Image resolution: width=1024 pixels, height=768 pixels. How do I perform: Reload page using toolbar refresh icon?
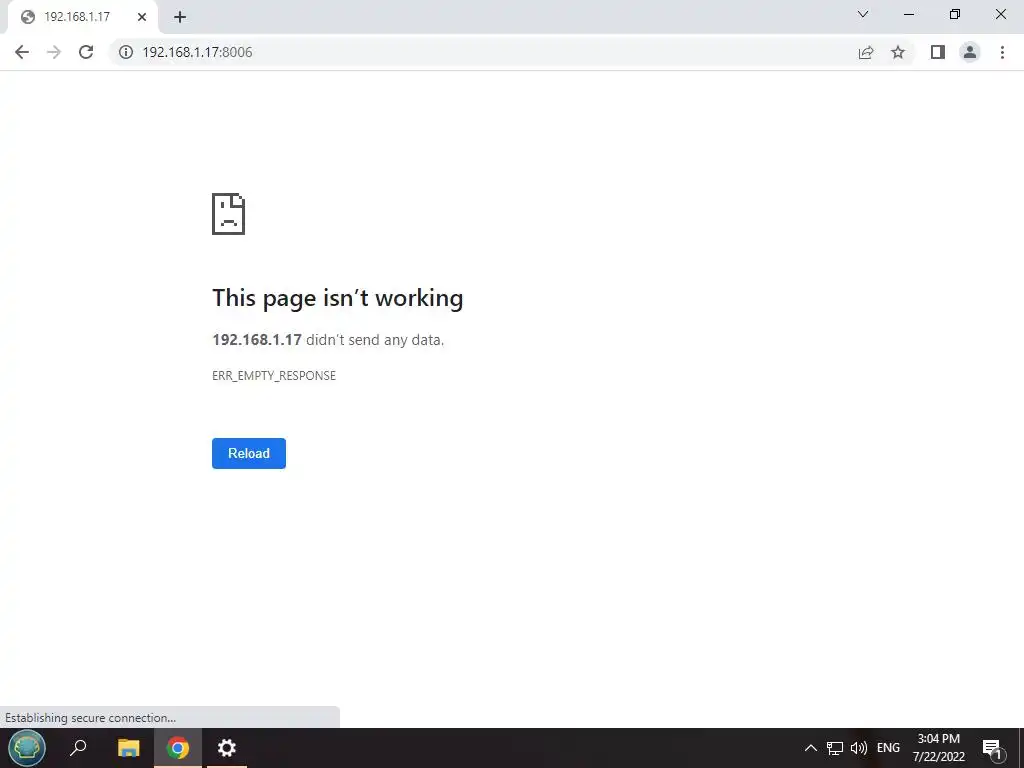click(x=86, y=52)
